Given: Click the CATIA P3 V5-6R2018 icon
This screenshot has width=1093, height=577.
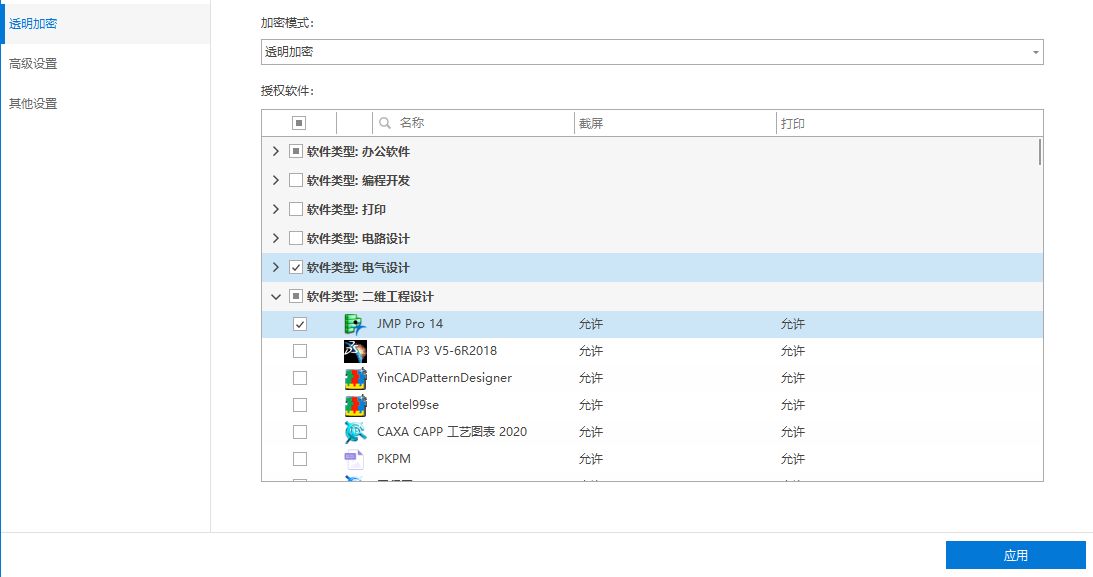Looking at the screenshot, I should (355, 351).
